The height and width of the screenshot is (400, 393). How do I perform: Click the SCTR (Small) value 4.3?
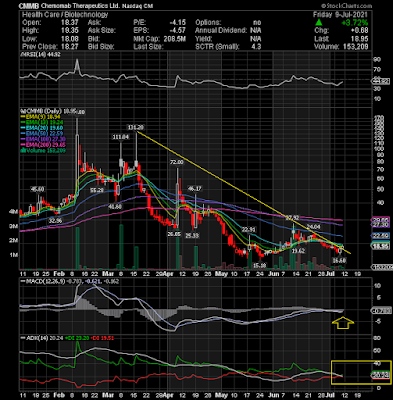(x=256, y=47)
